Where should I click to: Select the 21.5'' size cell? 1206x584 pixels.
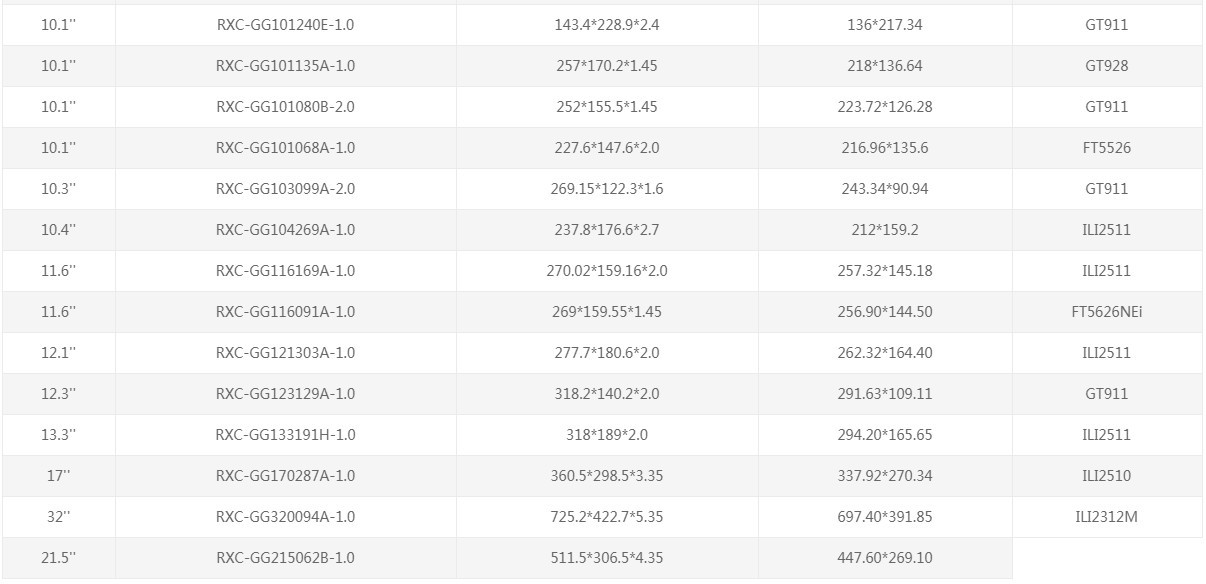(x=59, y=558)
